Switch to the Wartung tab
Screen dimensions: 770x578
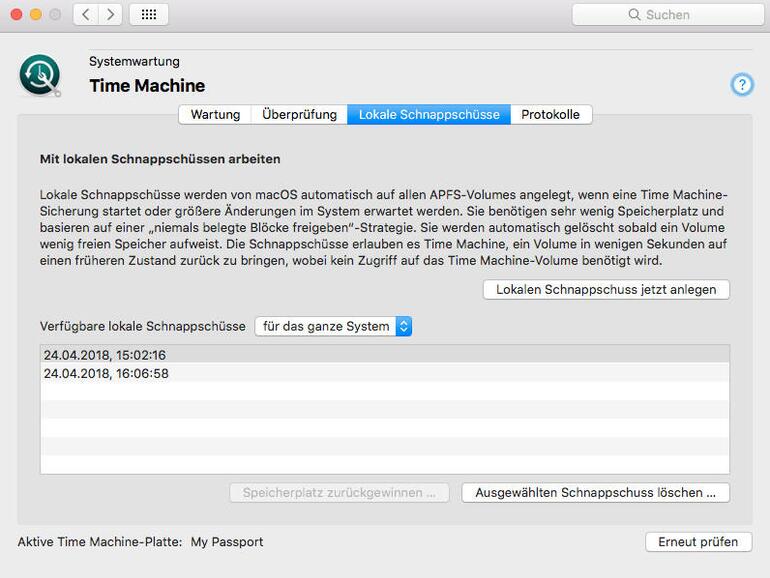tap(215, 114)
